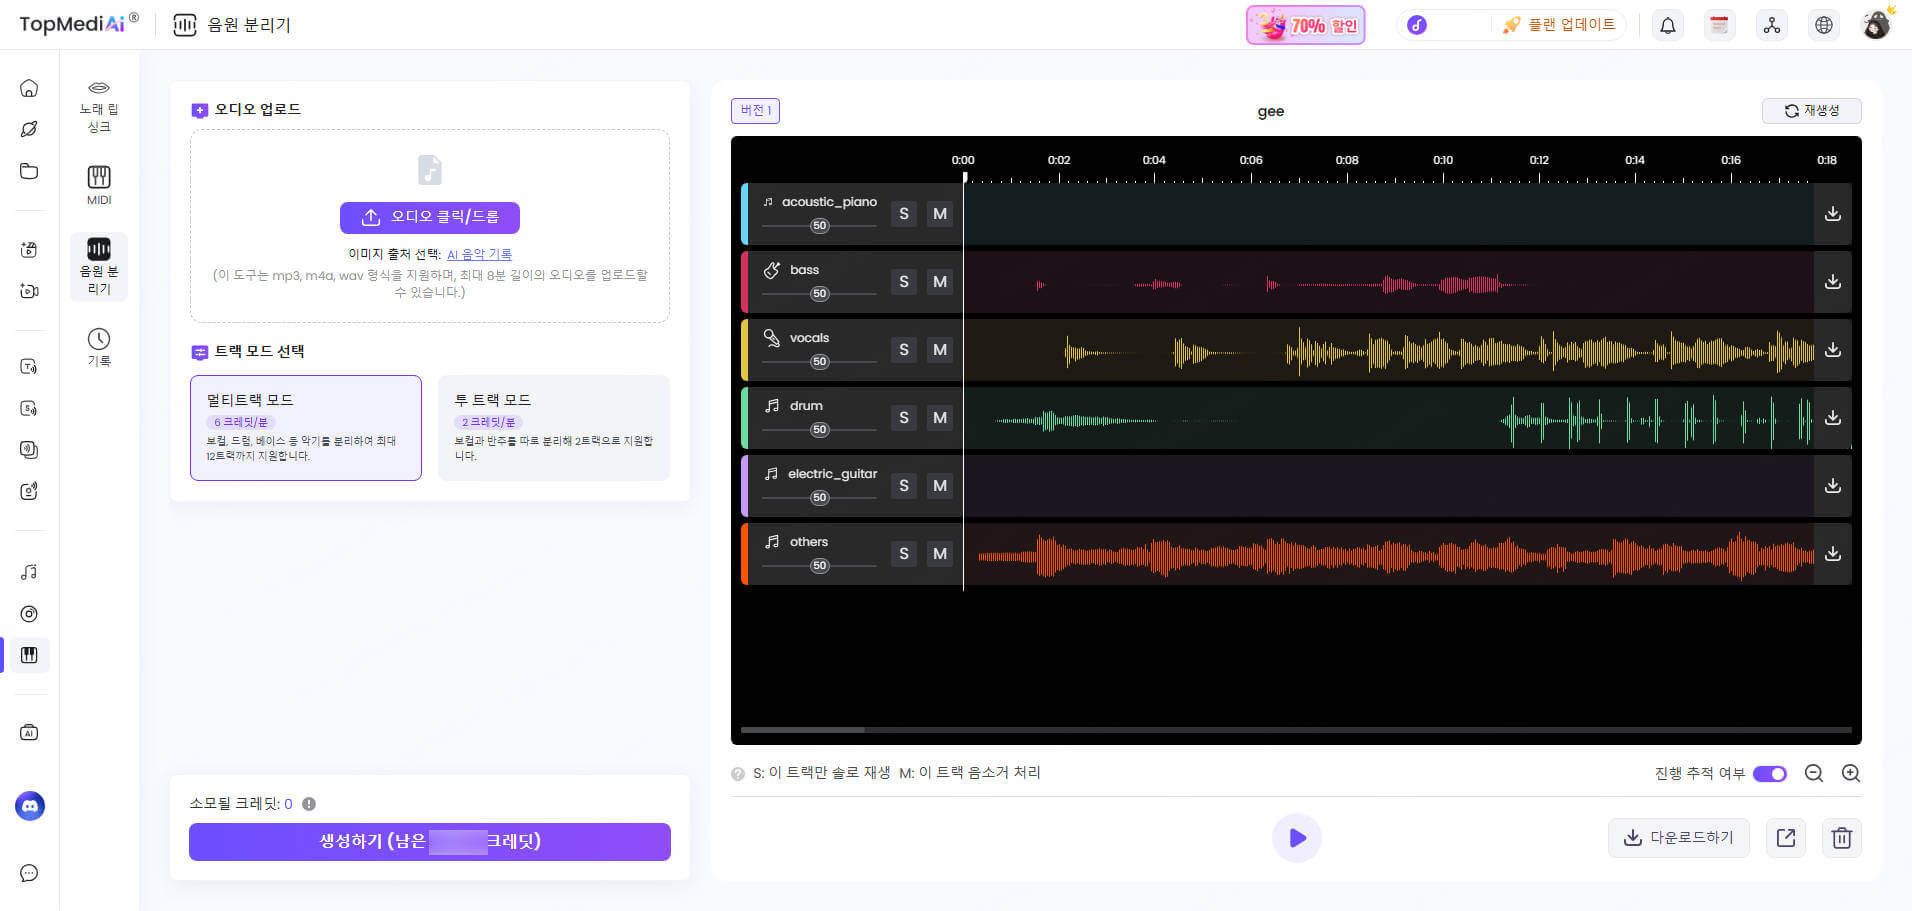Mute the bass track
This screenshot has height=911, width=1912.
940,282
